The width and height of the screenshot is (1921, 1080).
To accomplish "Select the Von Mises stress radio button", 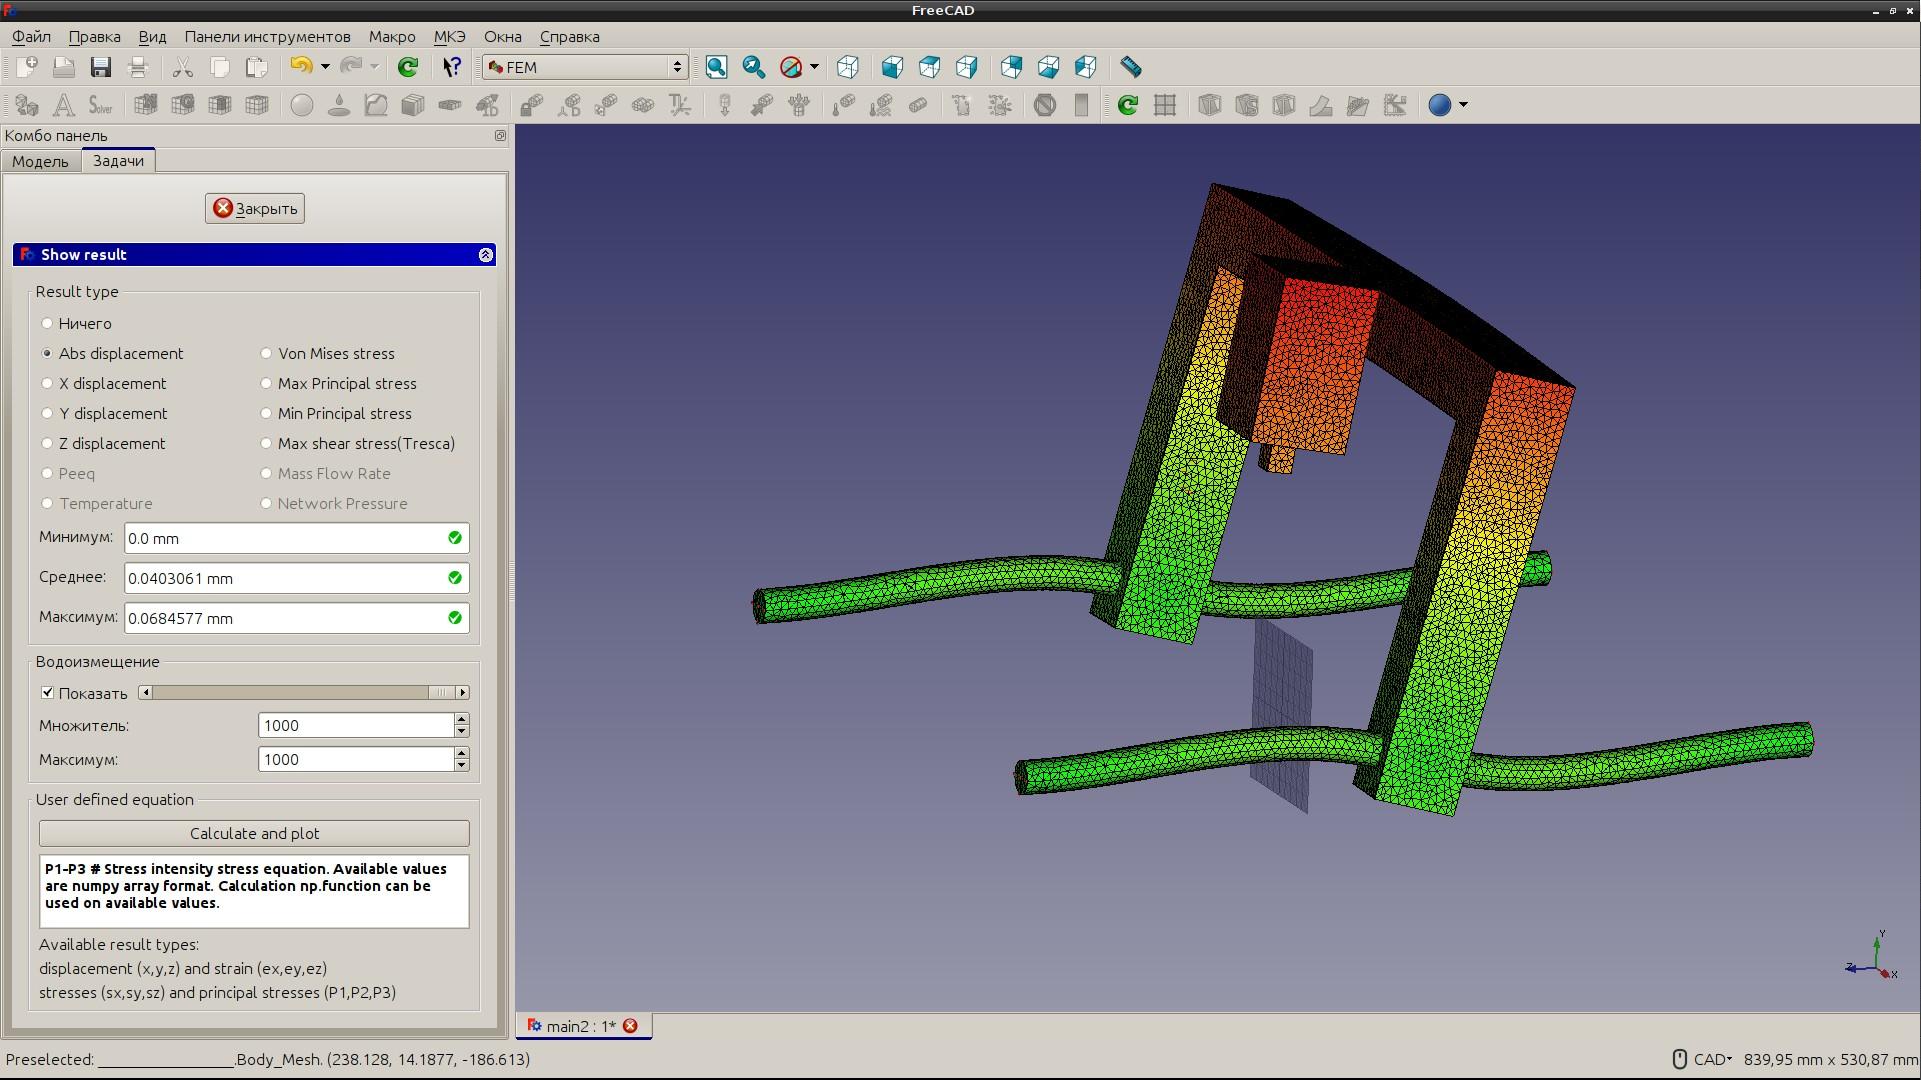I will click(266, 353).
